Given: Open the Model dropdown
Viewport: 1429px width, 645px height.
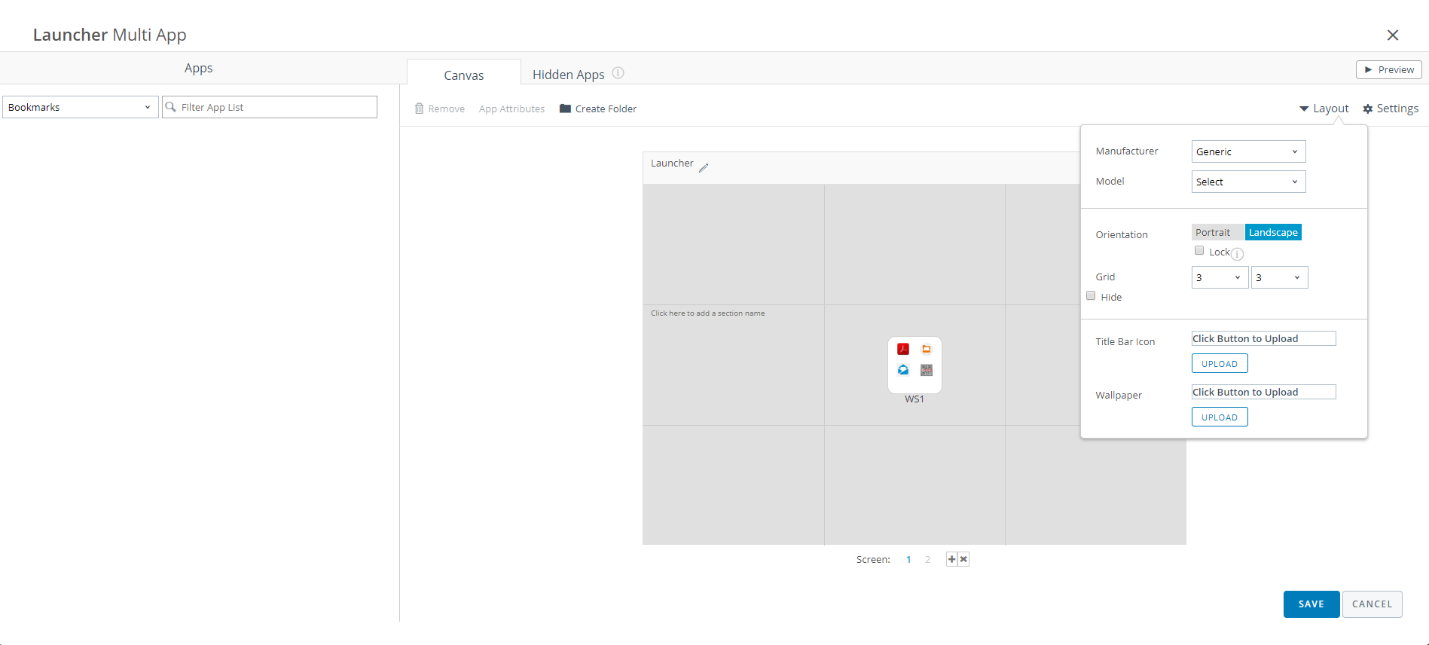Looking at the screenshot, I should [x=1249, y=182].
